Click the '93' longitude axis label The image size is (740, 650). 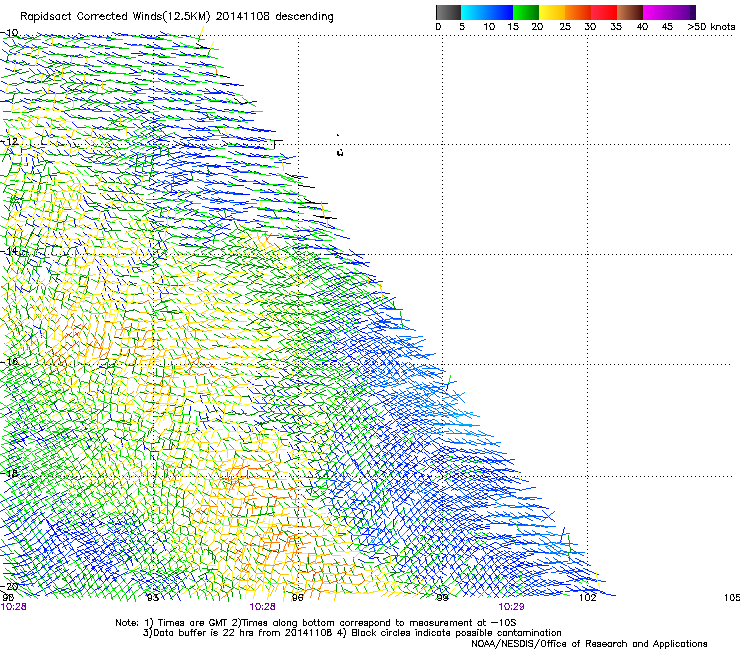[153, 598]
